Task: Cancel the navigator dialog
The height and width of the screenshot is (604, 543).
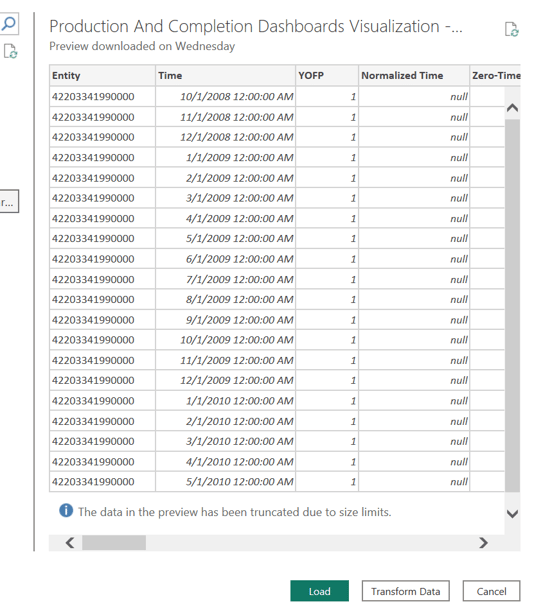Action: pyautogui.click(x=491, y=591)
